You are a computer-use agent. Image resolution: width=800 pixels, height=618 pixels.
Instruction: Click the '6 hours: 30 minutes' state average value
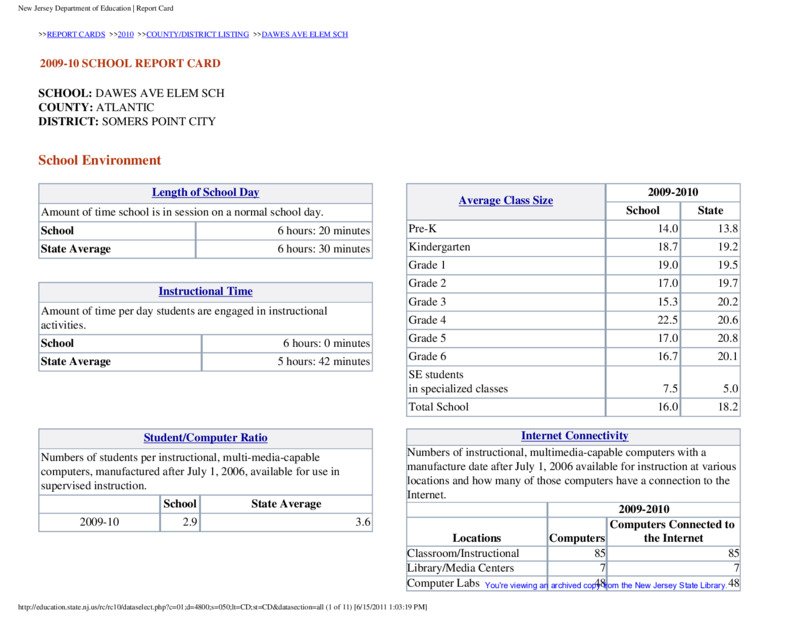click(323, 249)
